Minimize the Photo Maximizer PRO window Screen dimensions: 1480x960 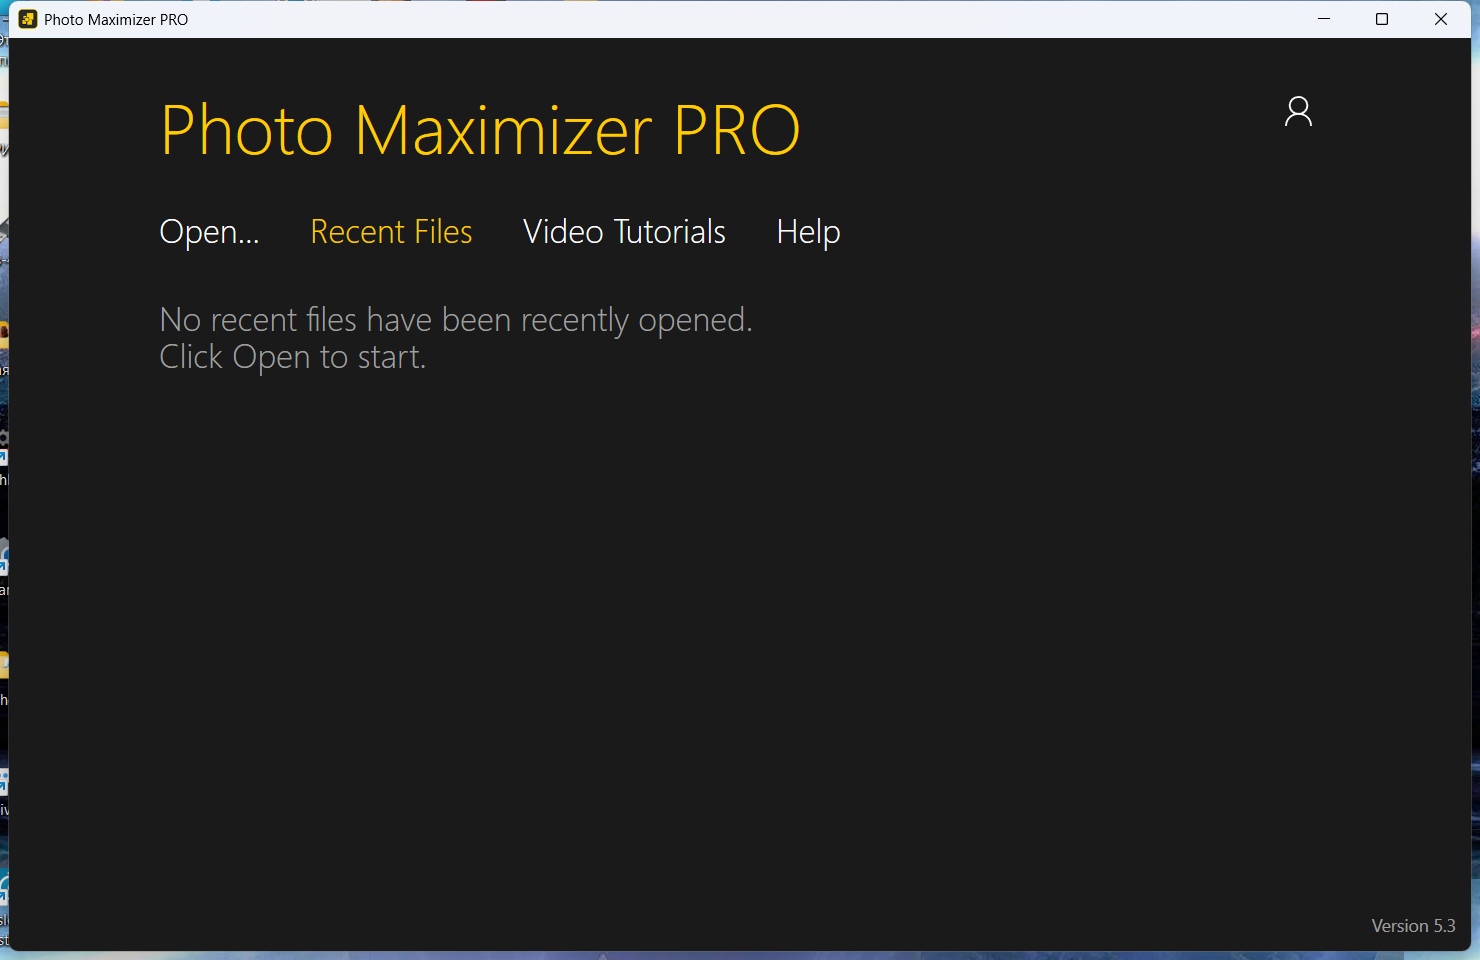[x=1324, y=19]
